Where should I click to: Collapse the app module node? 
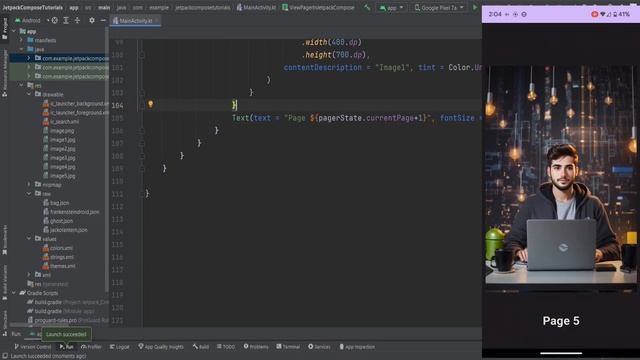click(x=14, y=31)
